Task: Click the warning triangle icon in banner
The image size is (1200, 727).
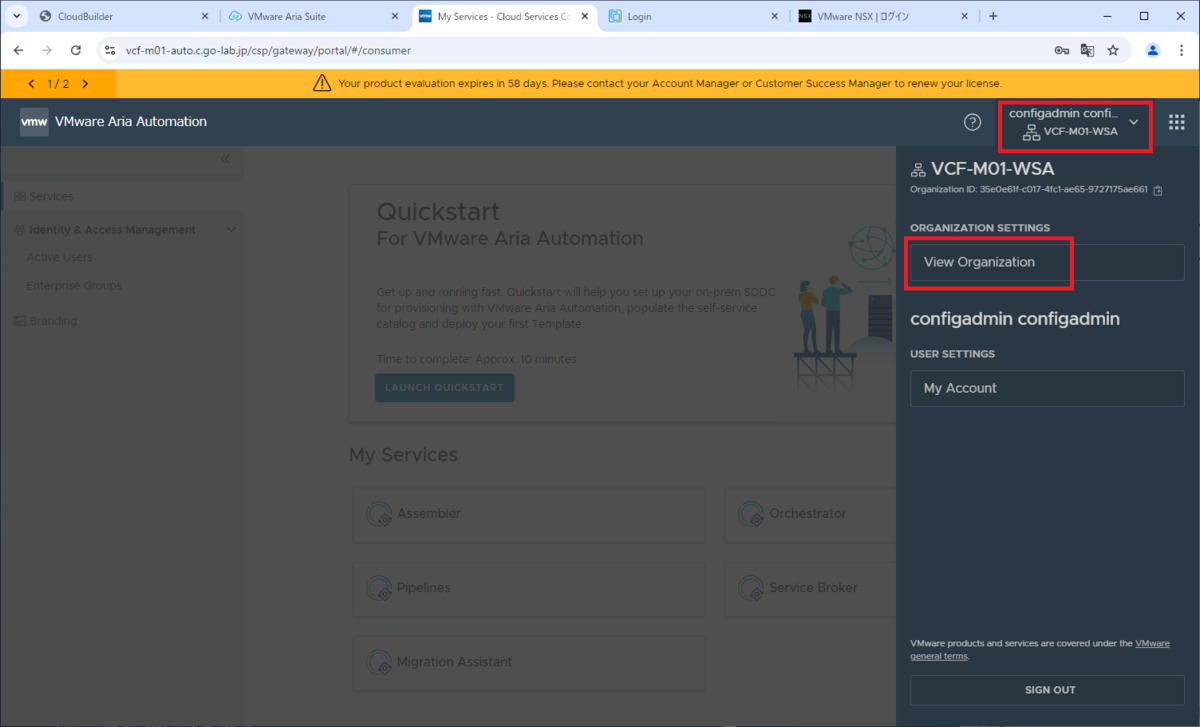Action: pyautogui.click(x=322, y=83)
